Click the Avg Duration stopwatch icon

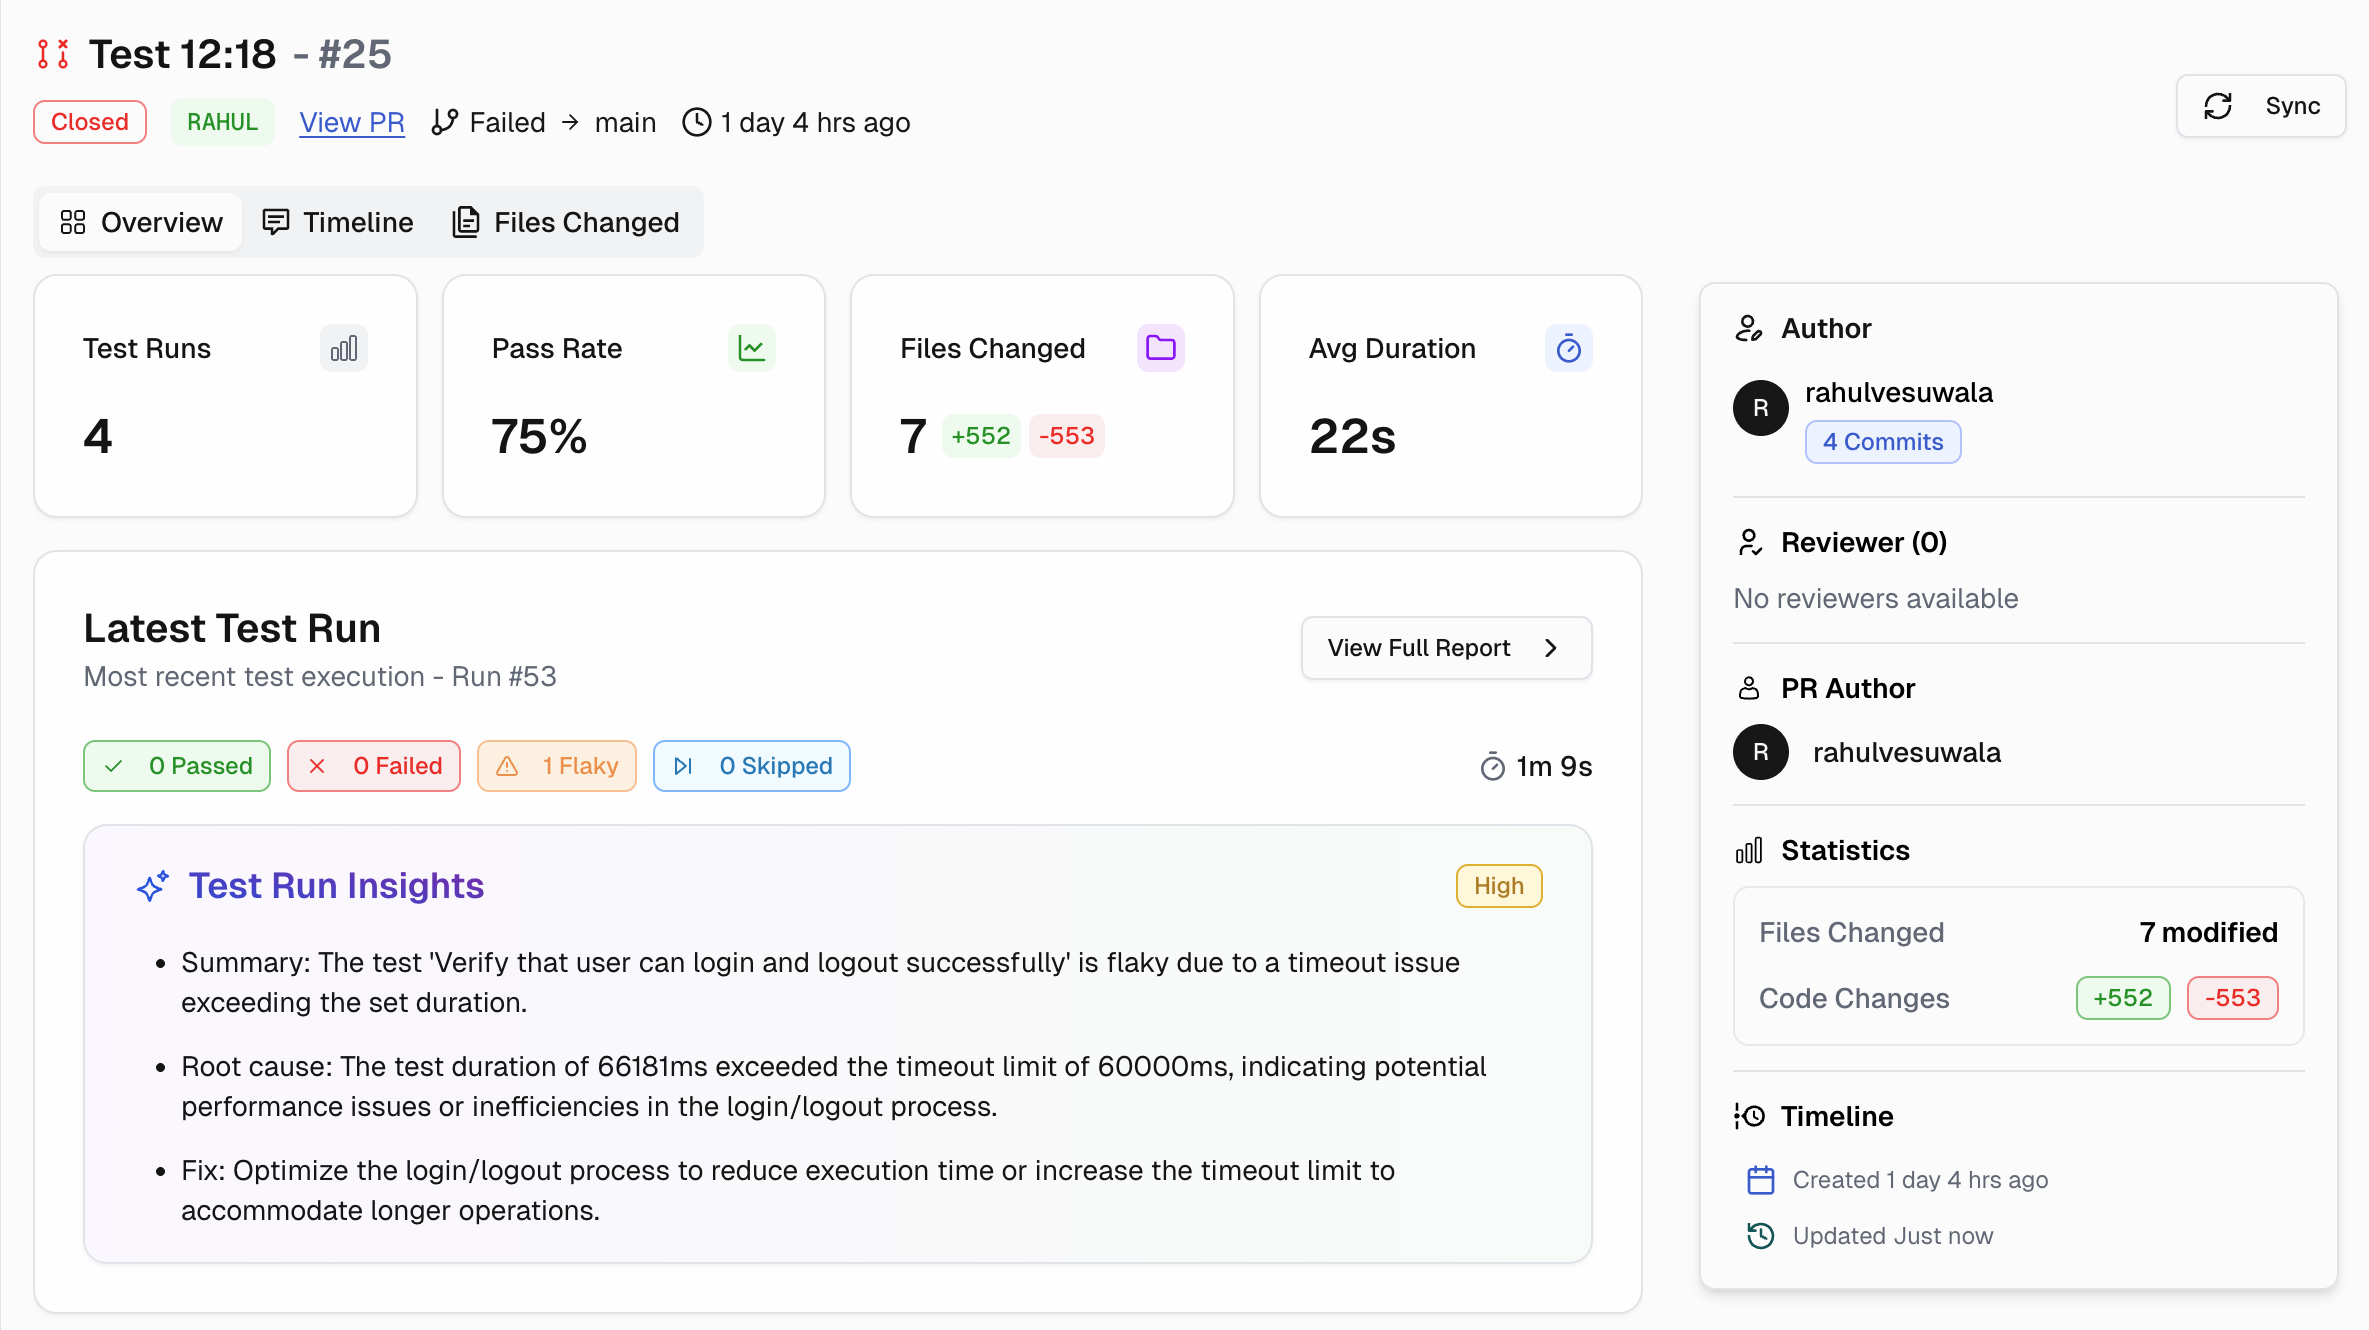point(1568,348)
